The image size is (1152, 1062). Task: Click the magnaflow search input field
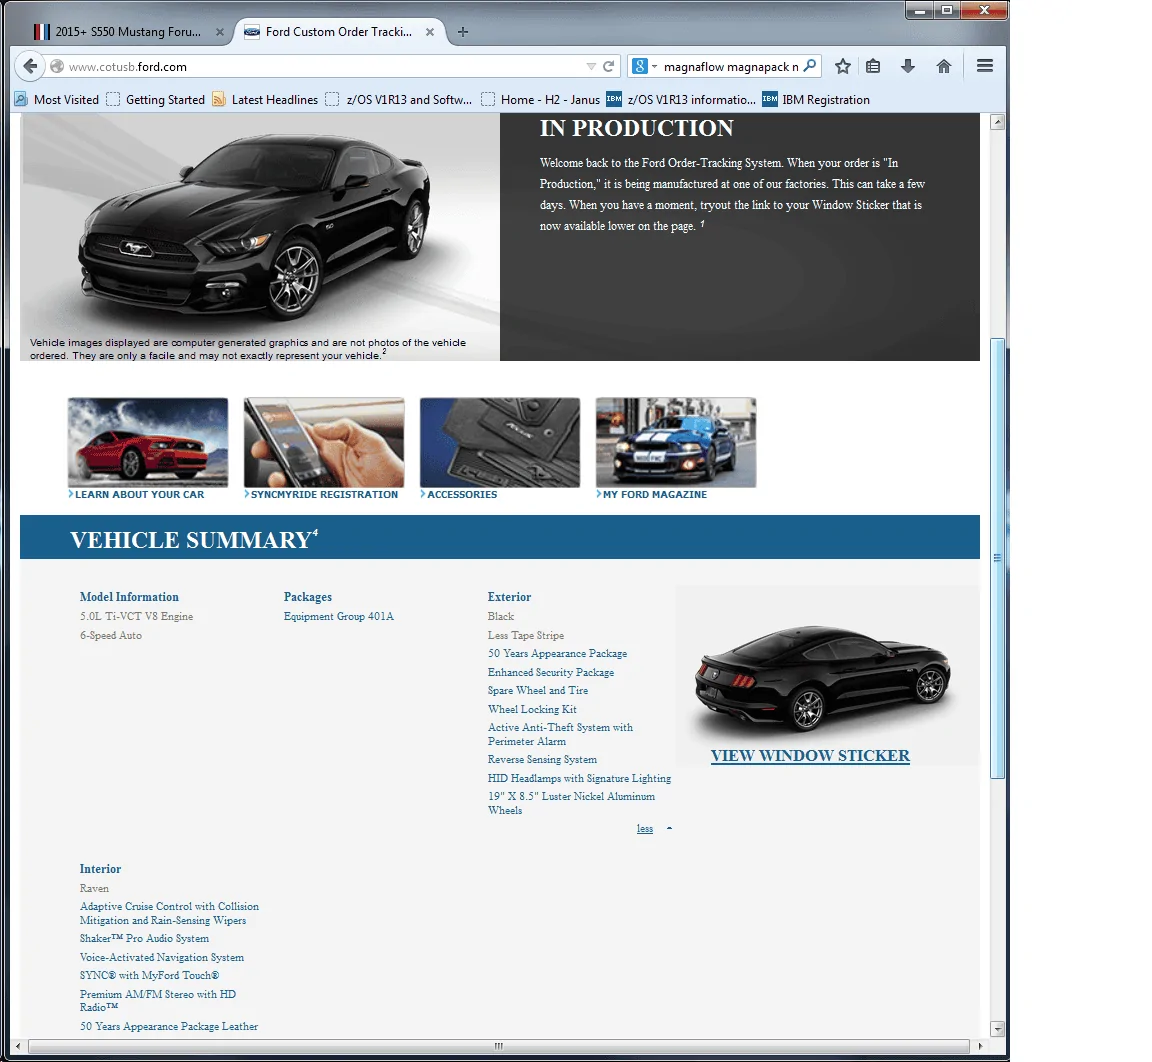pyautogui.click(x=731, y=66)
